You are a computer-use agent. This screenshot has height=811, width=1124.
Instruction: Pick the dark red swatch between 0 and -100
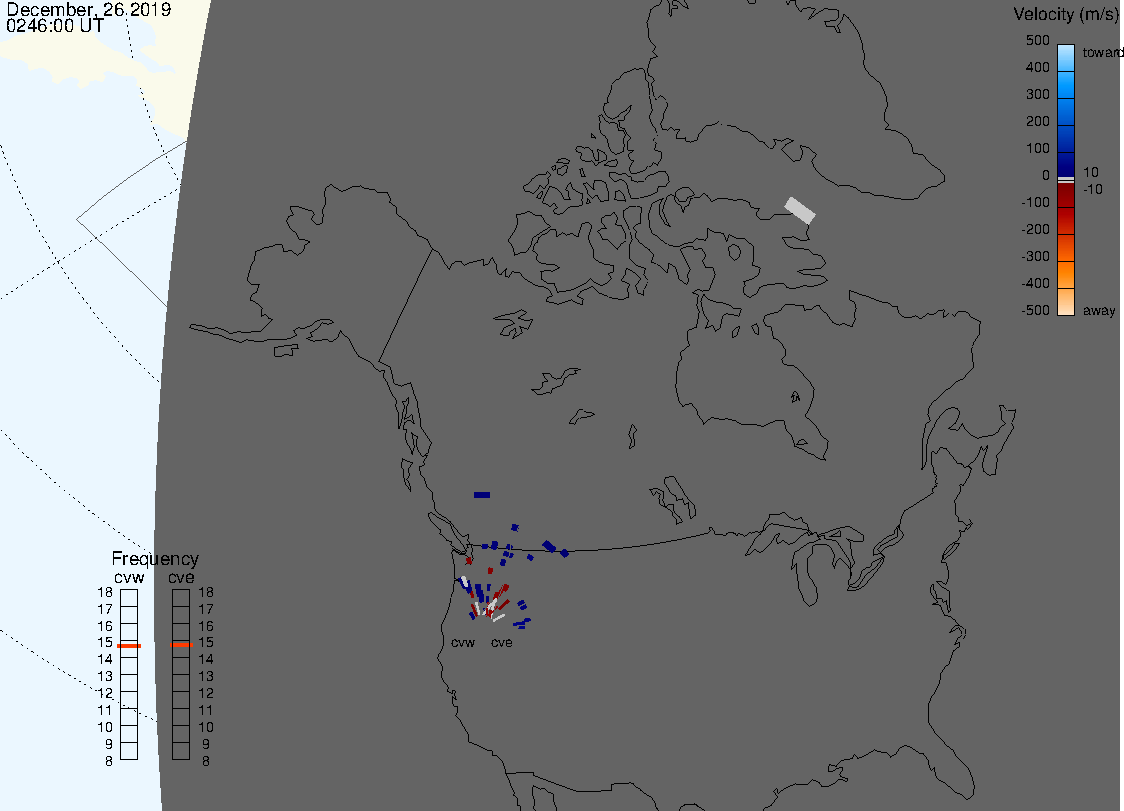(1066, 195)
